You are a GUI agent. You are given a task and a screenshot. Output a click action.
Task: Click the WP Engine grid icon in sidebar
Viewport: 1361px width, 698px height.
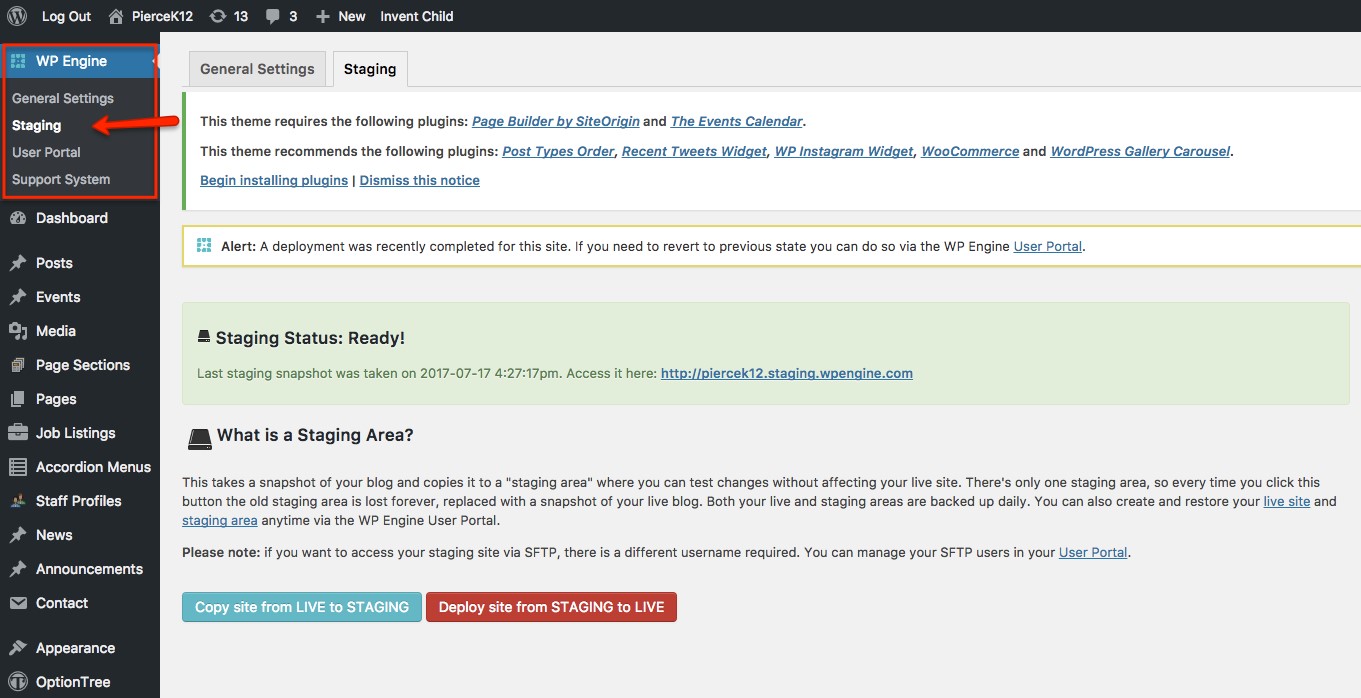[x=18, y=61]
